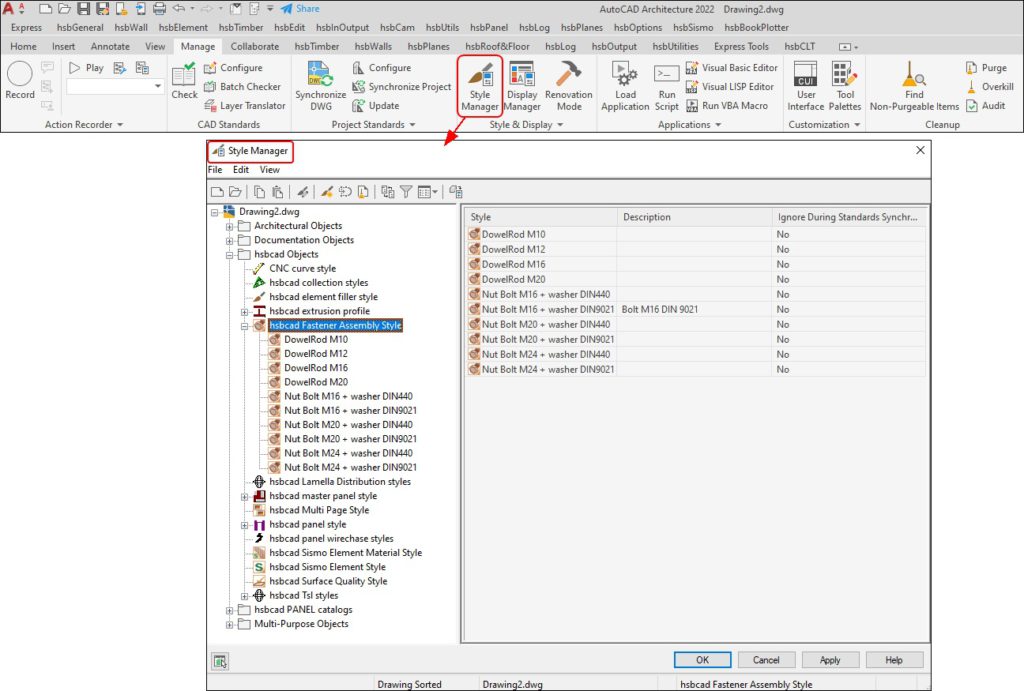Collapse hsbcad Objects folder
The width and height of the screenshot is (1024, 691).
tap(230, 255)
